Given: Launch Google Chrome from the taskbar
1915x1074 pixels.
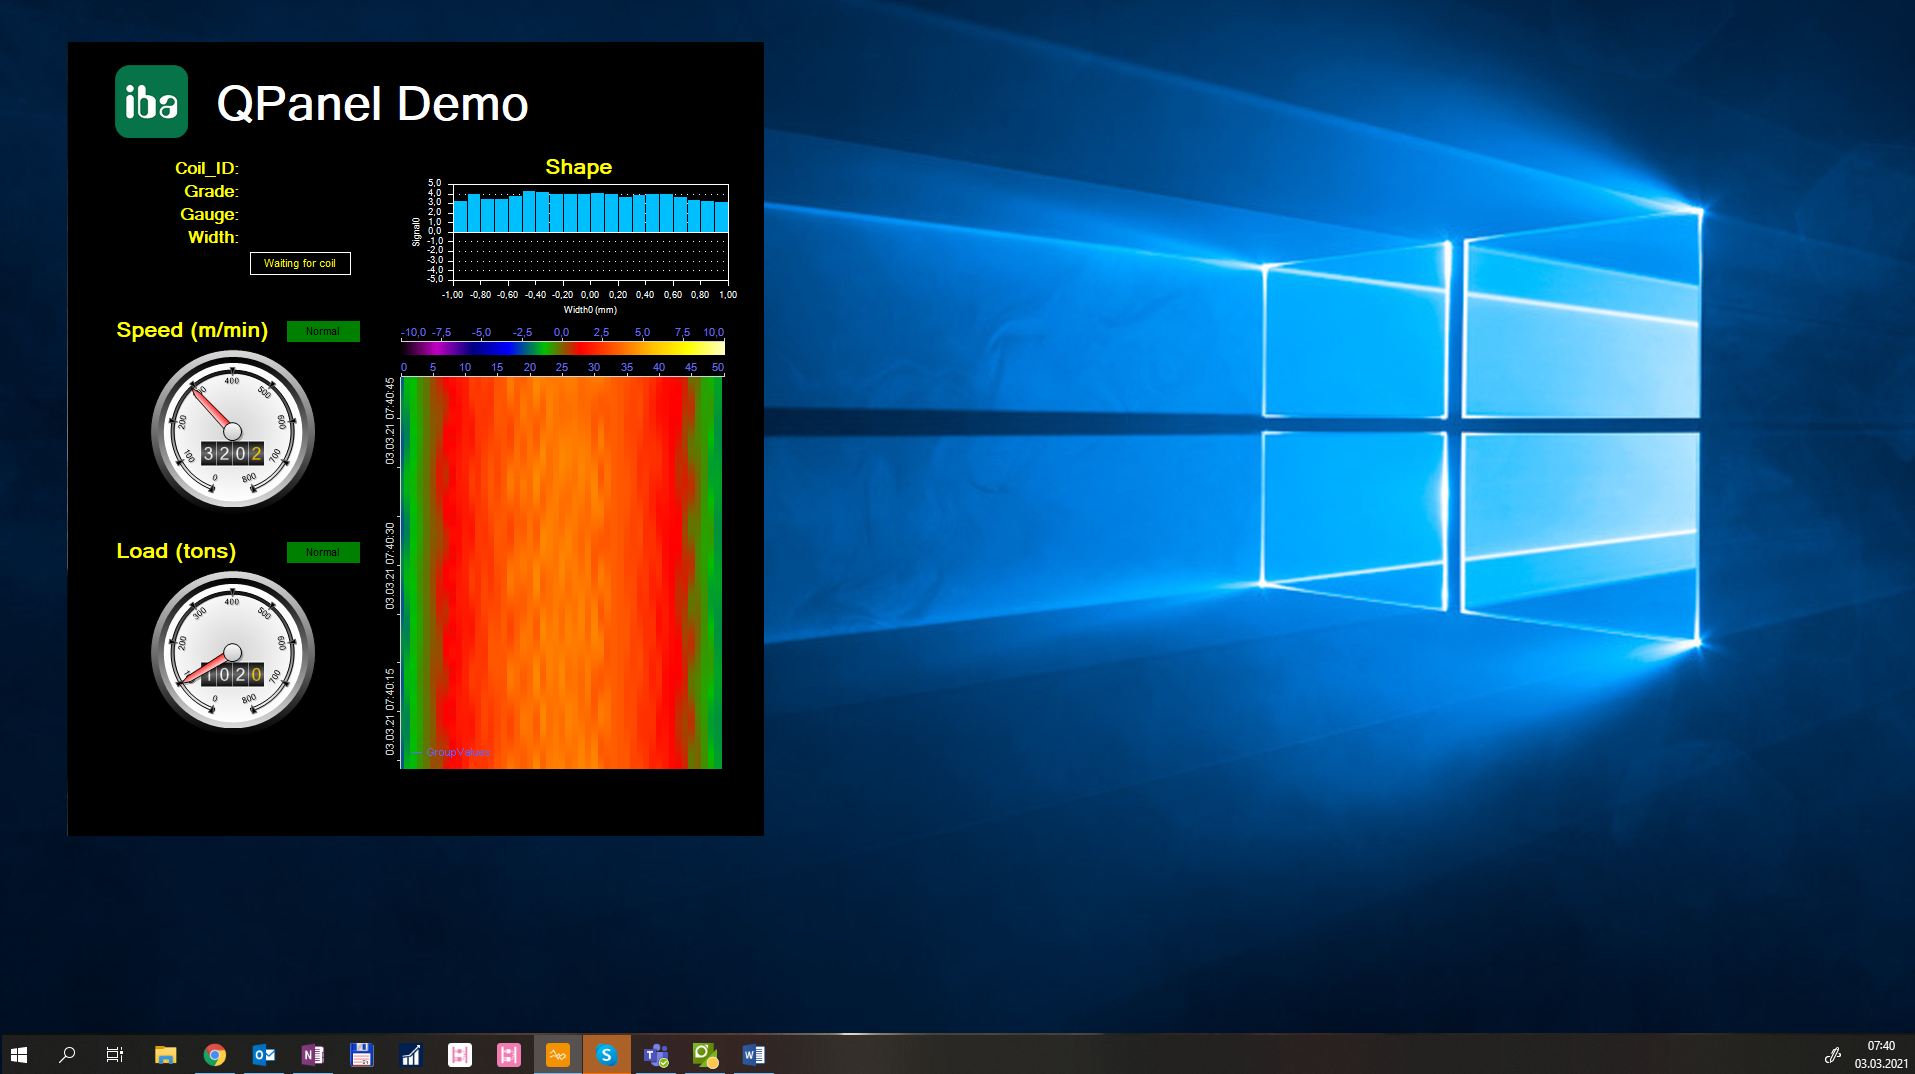Looking at the screenshot, I should click(215, 1055).
